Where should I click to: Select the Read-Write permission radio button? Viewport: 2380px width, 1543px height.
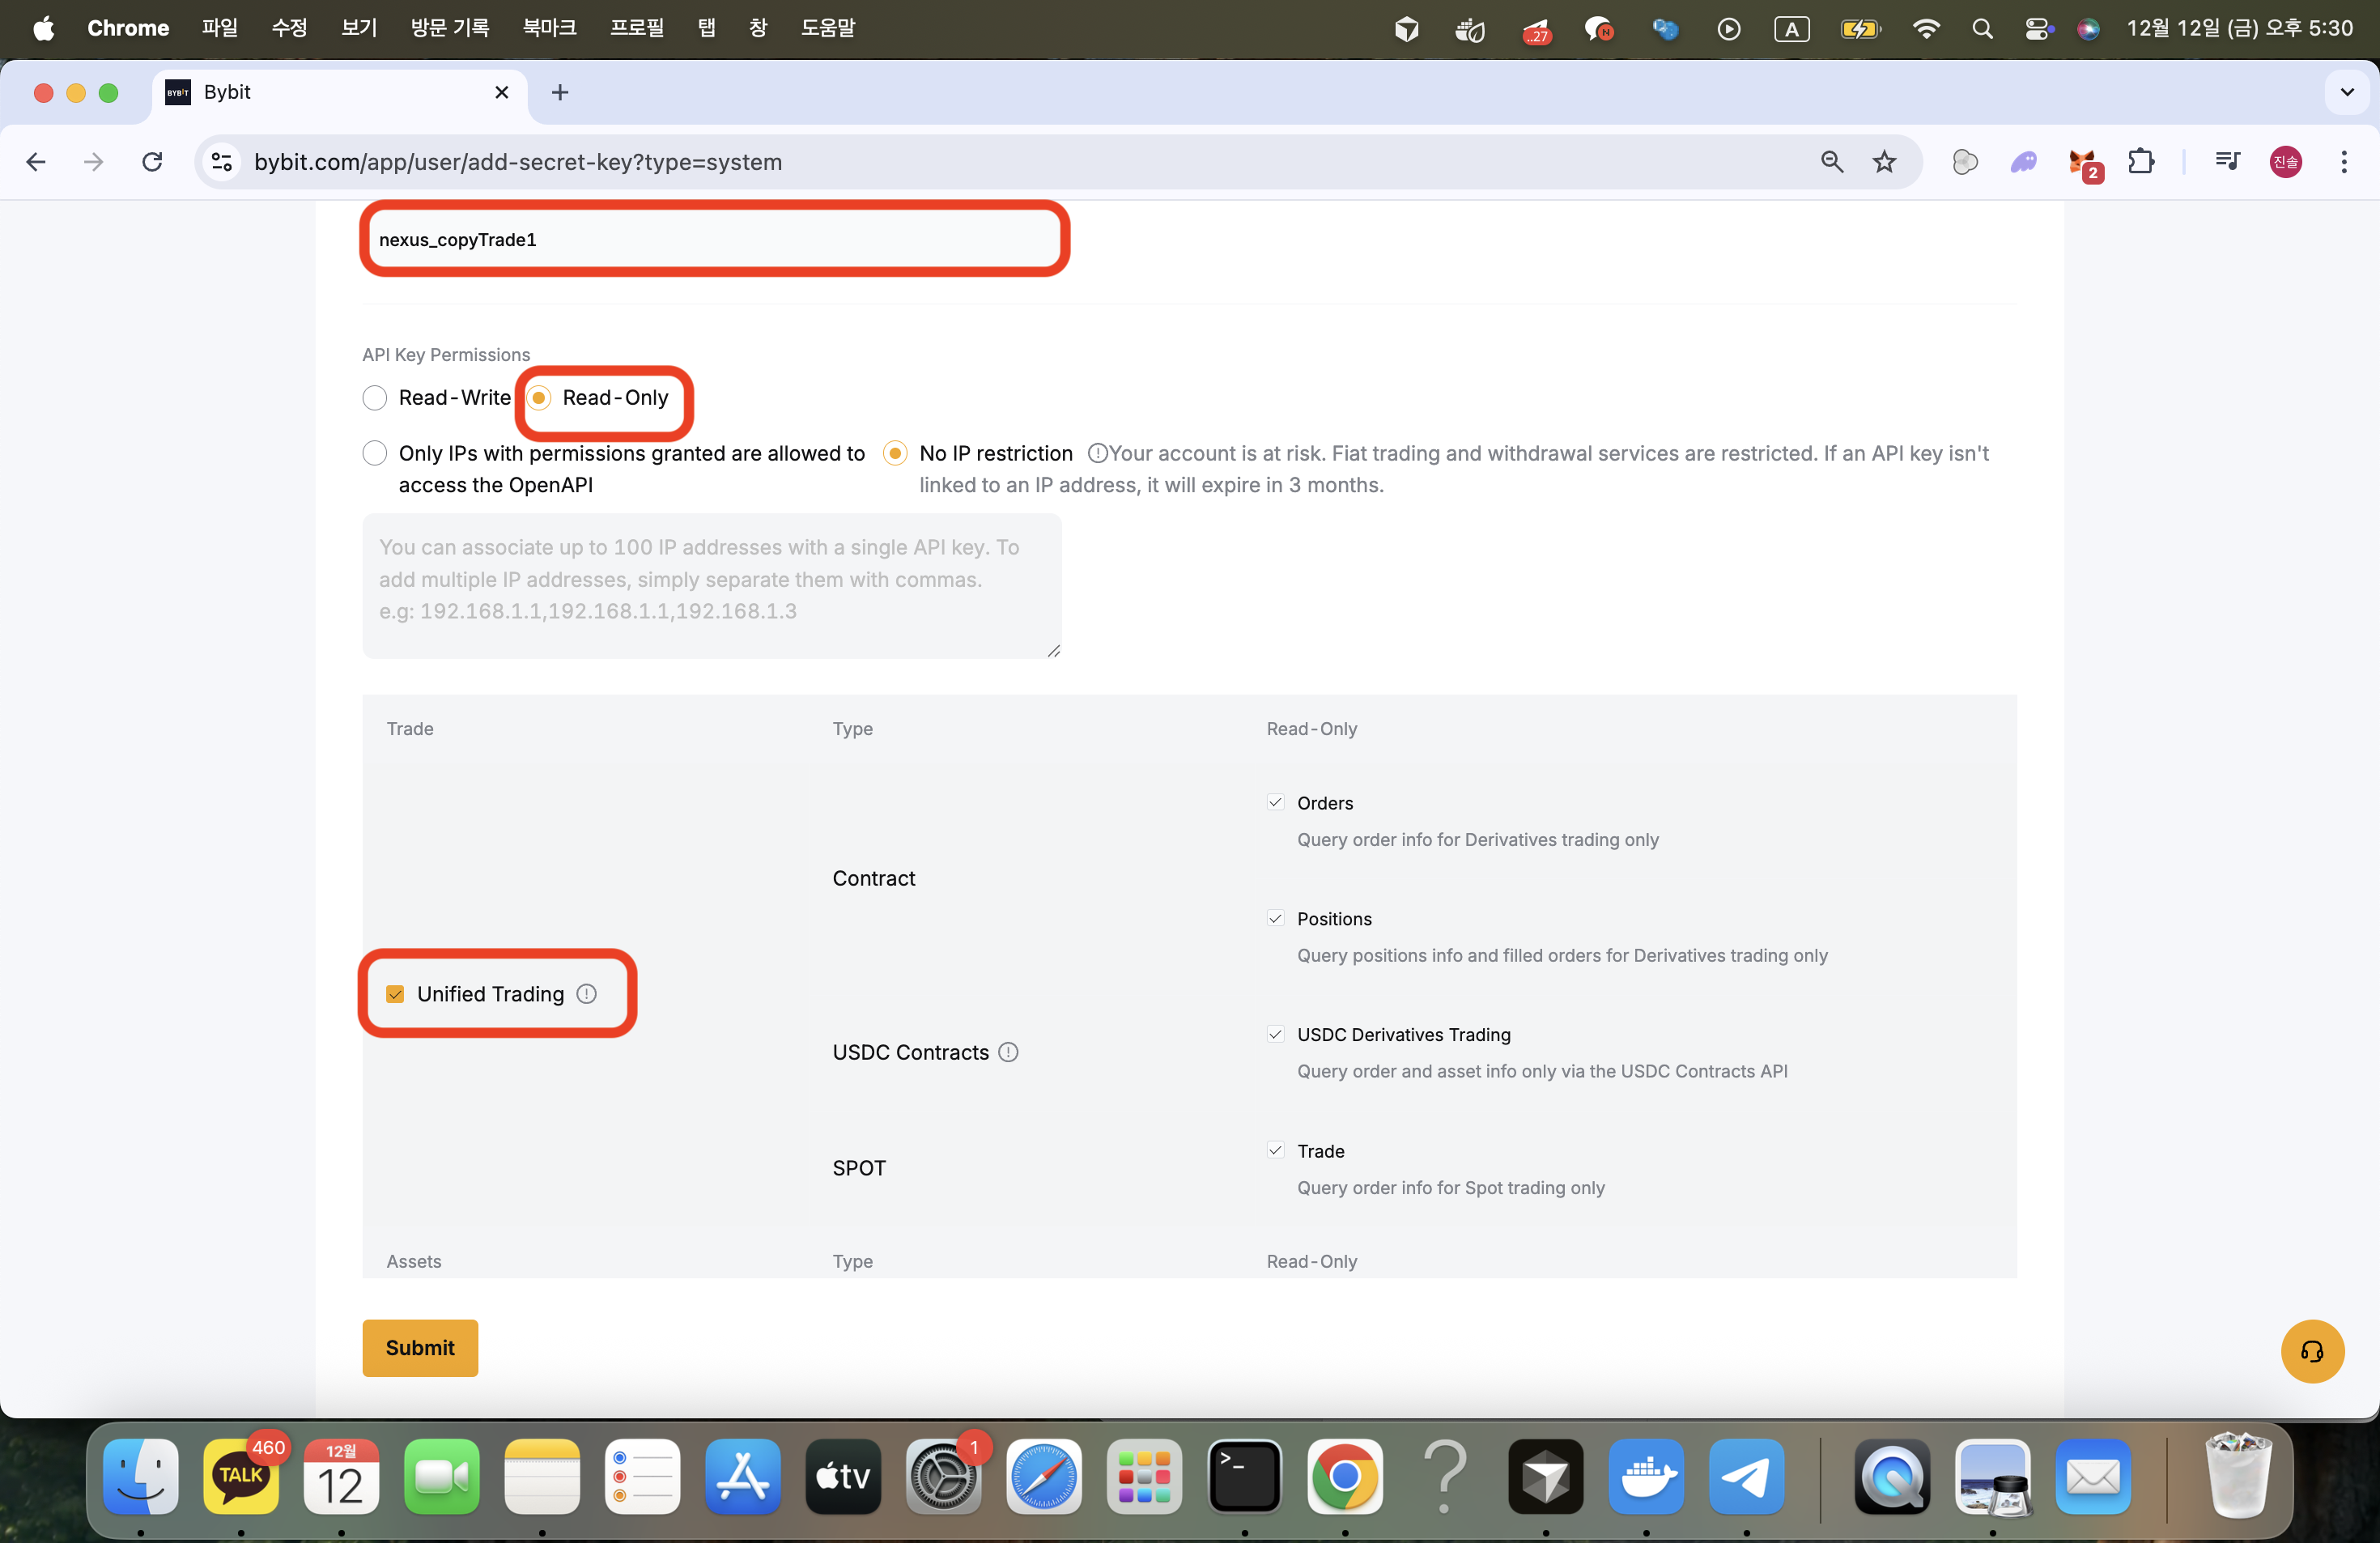point(374,397)
